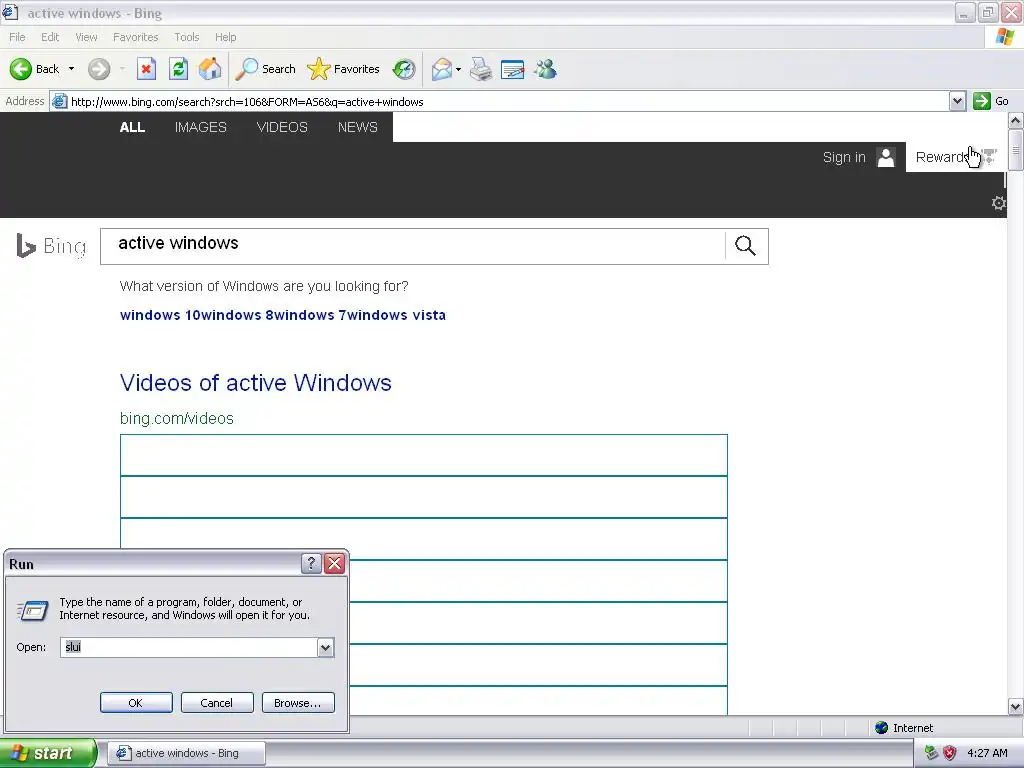The image size is (1024, 768).
Task: Select the ALL results tab
Action: point(132,127)
